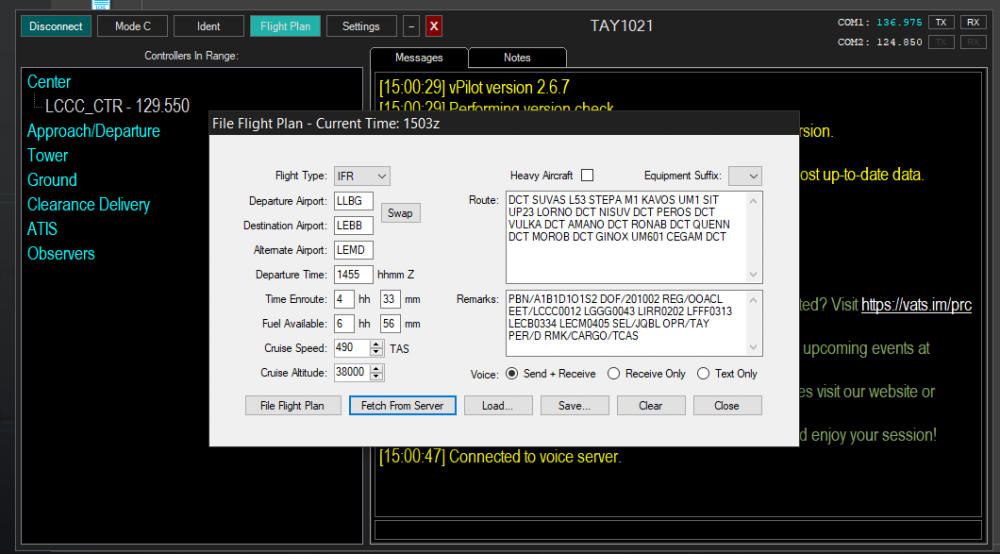Select Text Only voice option

704,374
